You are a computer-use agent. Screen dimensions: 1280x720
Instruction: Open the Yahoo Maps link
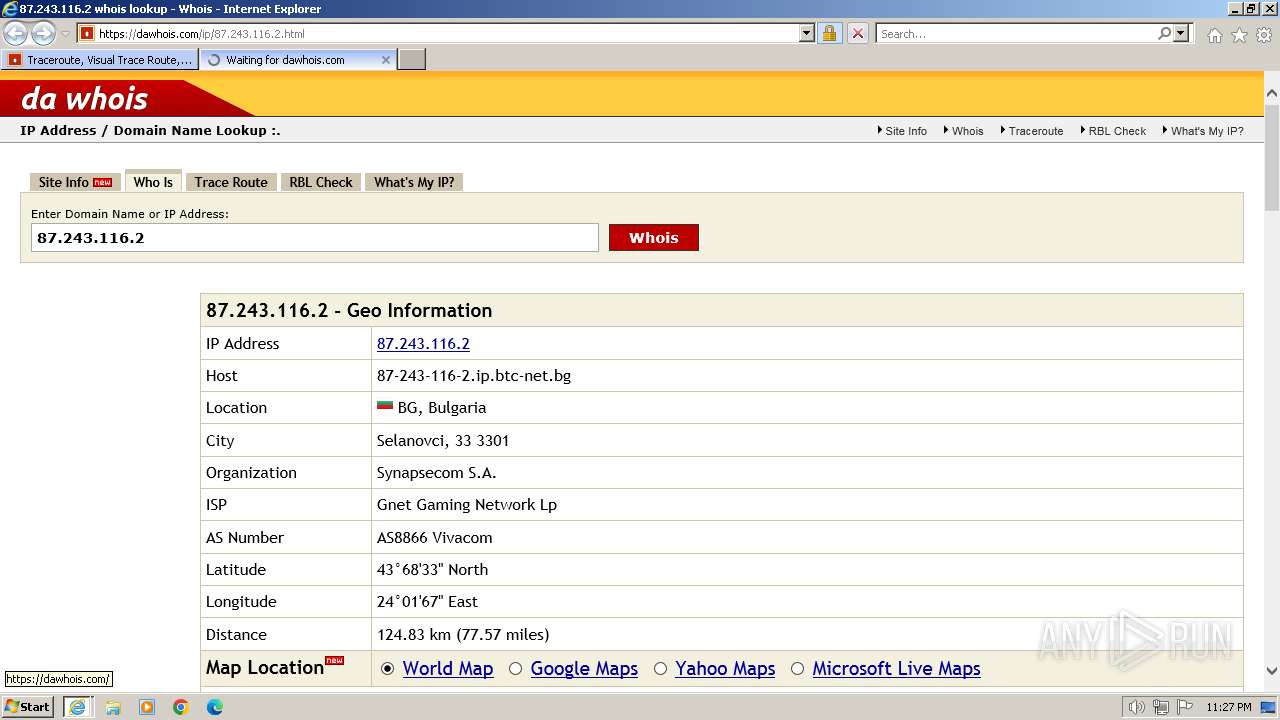725,669
